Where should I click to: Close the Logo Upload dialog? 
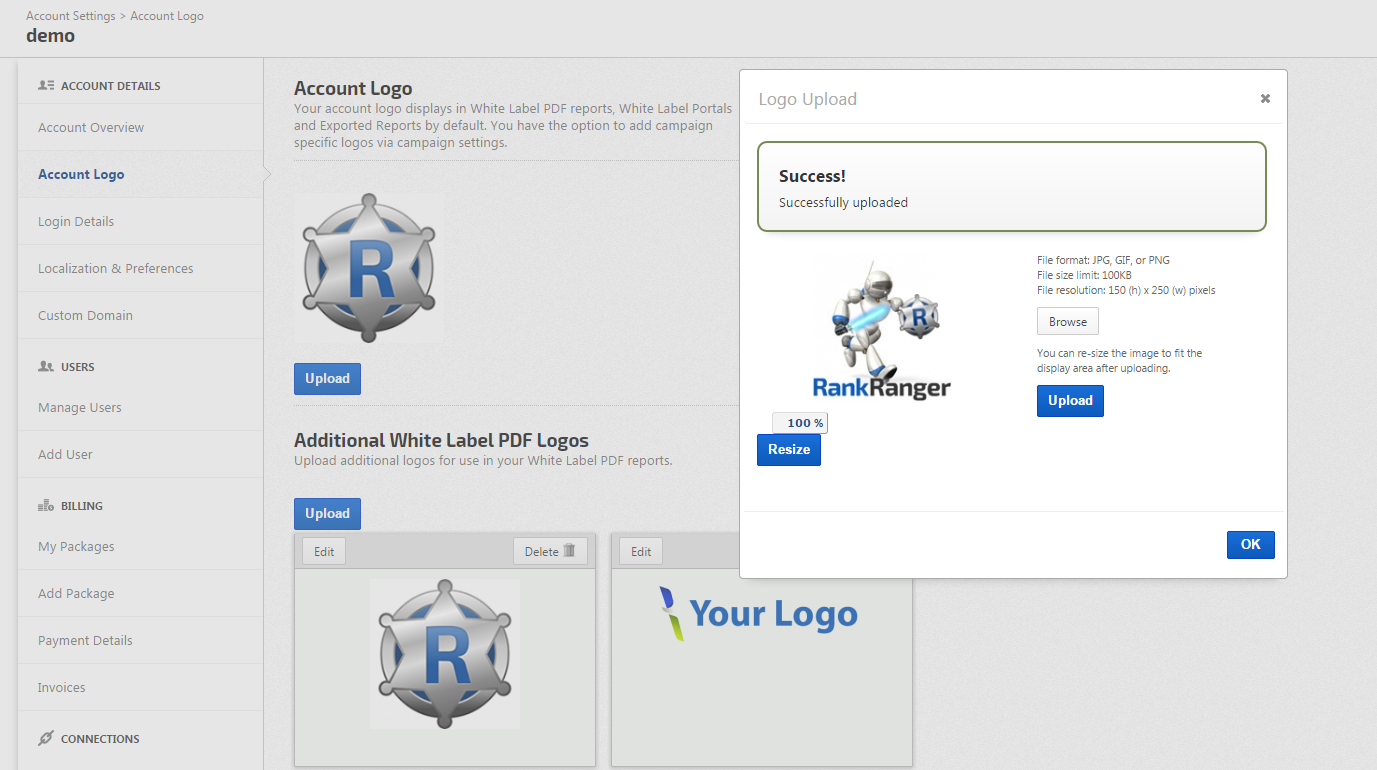1265,98
